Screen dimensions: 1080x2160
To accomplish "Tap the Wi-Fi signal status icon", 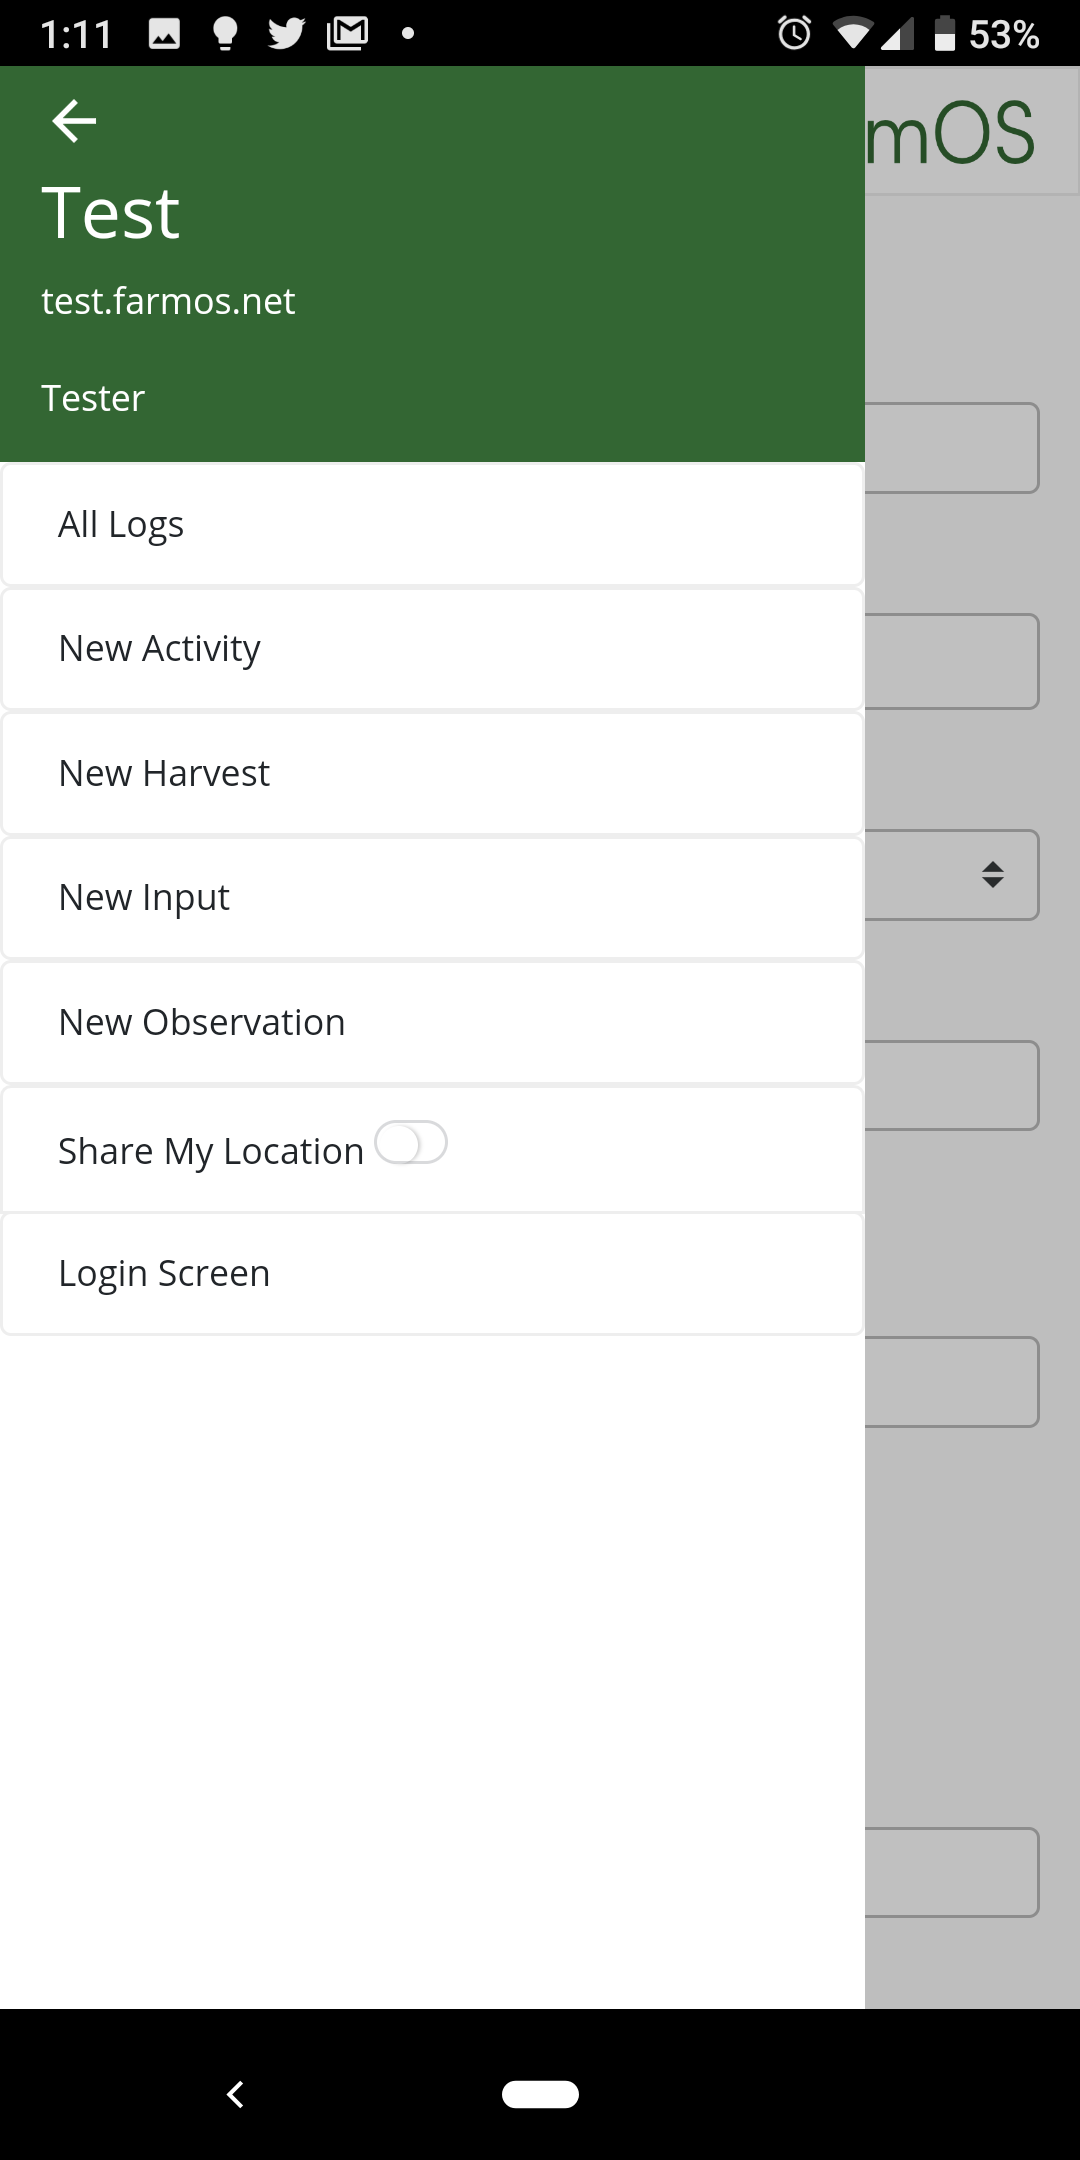I will (x=852, y=34).
